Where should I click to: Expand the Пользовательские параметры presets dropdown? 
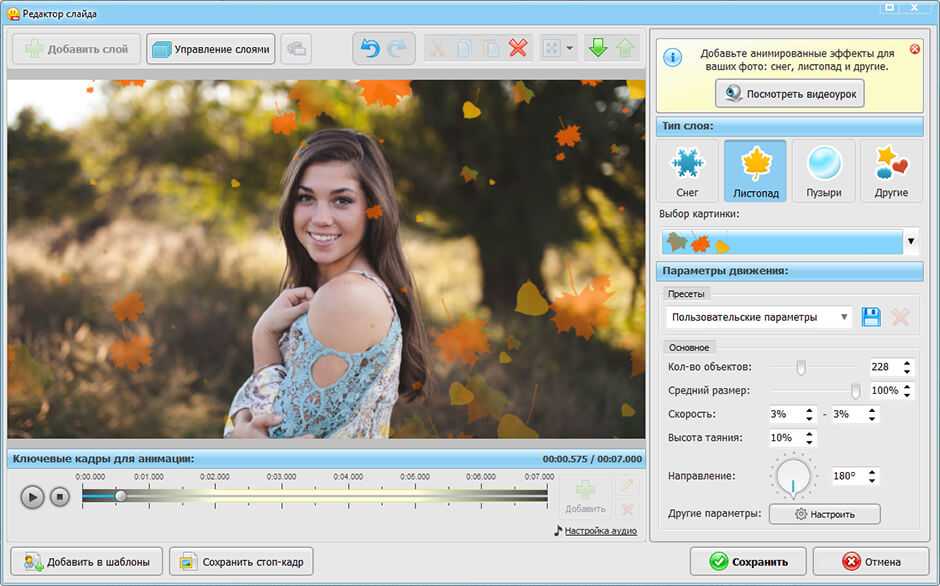pyautogui.click(x=845, y=317)
